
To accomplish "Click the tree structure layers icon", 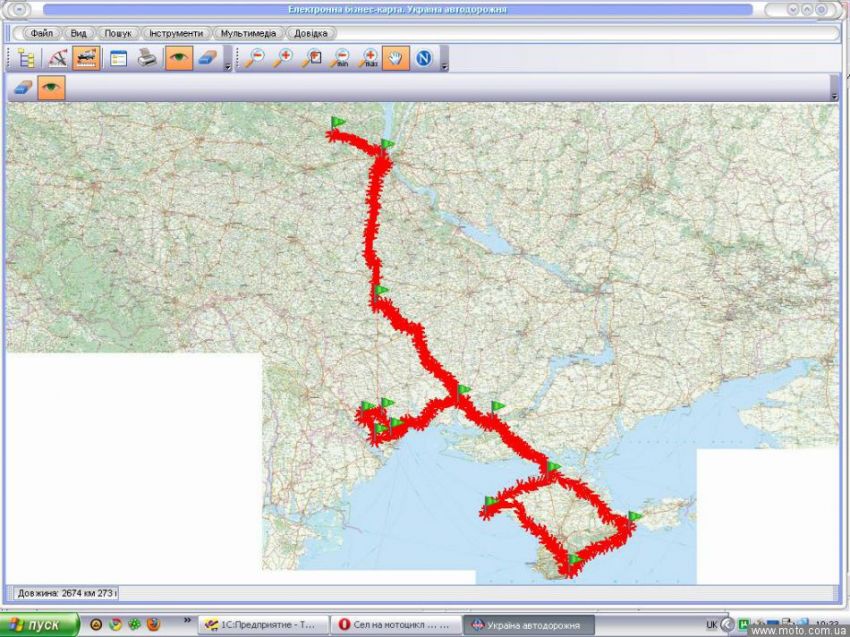I will coord(27,58).
